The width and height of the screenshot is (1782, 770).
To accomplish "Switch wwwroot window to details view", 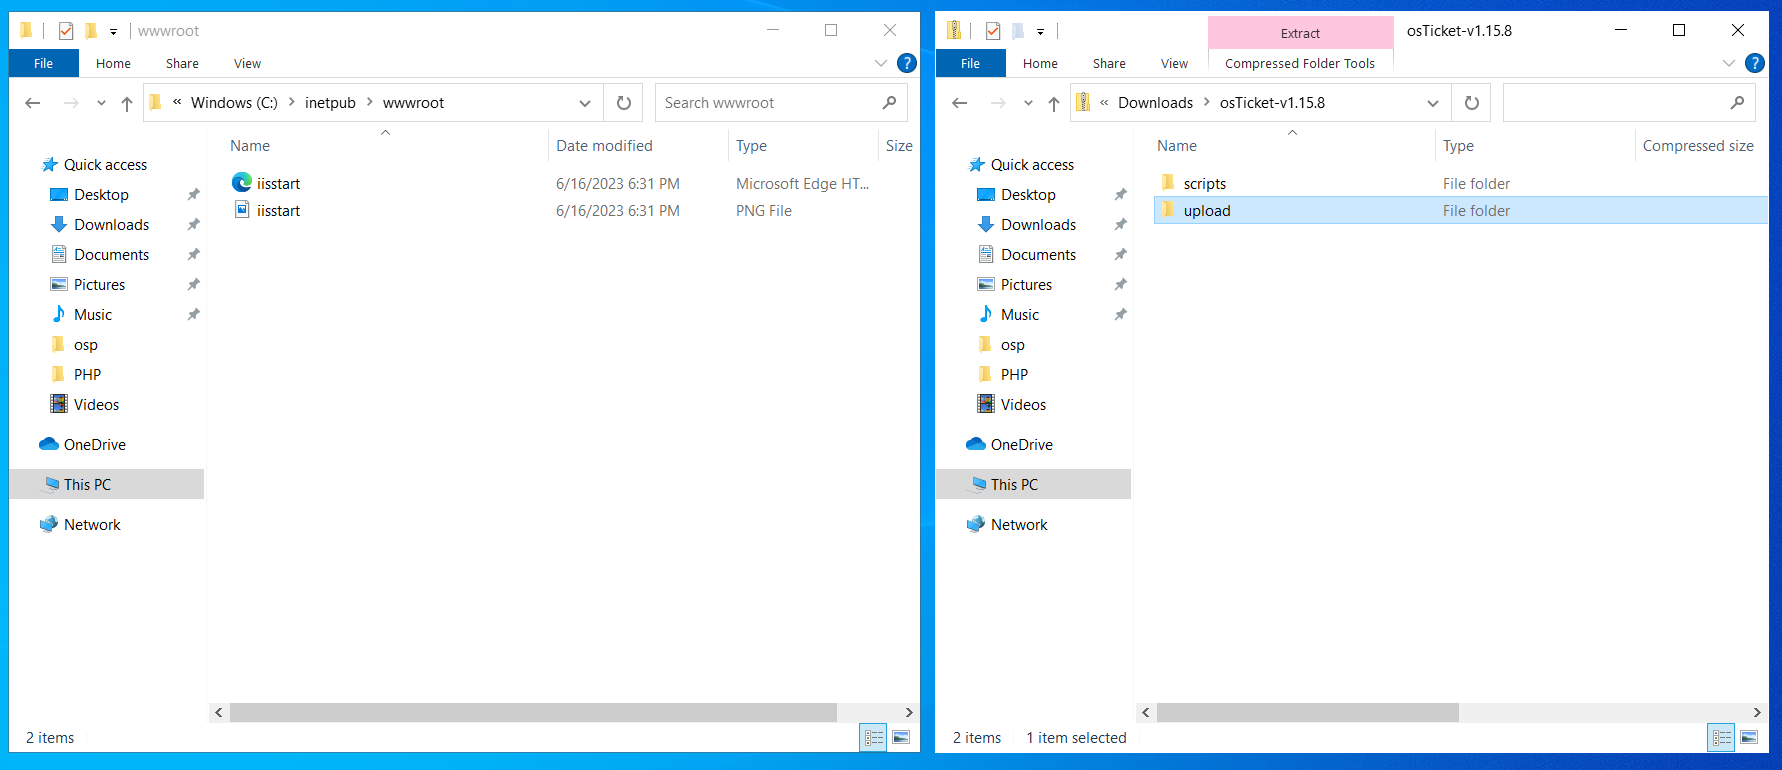I will (874, 738).
